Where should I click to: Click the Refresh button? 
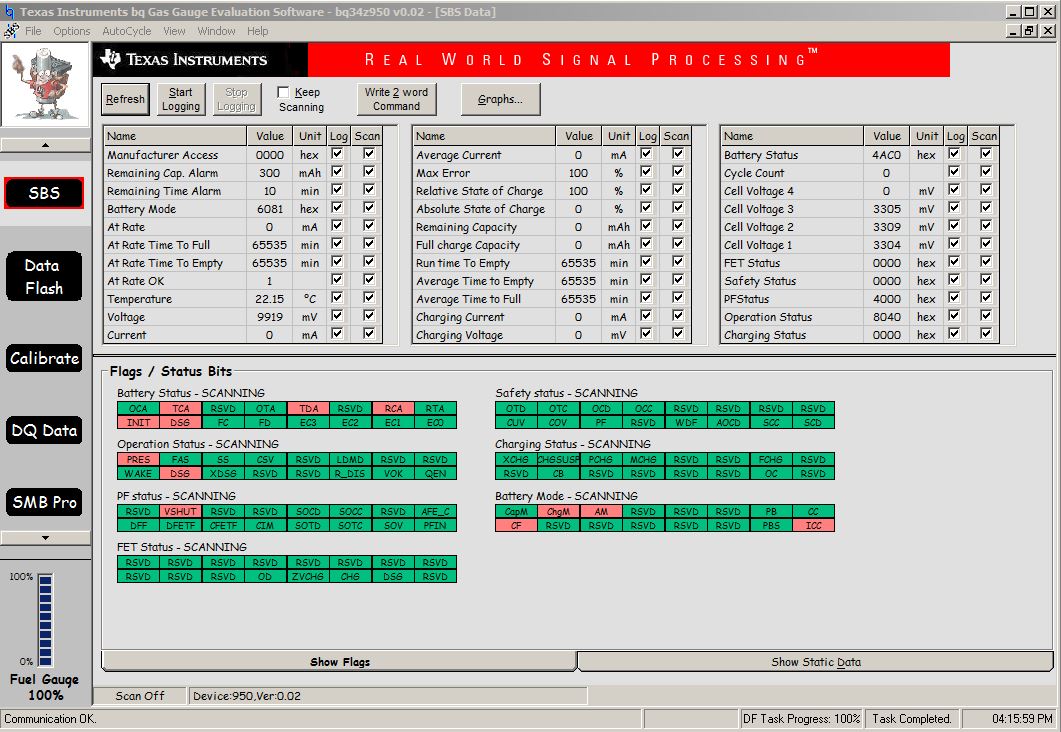[x=125, y=99]
